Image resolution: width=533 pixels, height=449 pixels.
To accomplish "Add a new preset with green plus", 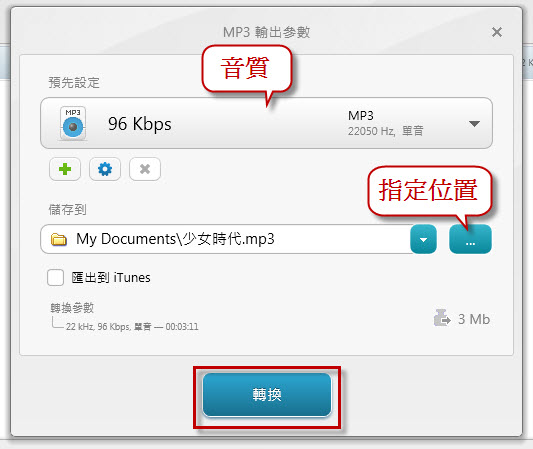I will click(65, 169).
